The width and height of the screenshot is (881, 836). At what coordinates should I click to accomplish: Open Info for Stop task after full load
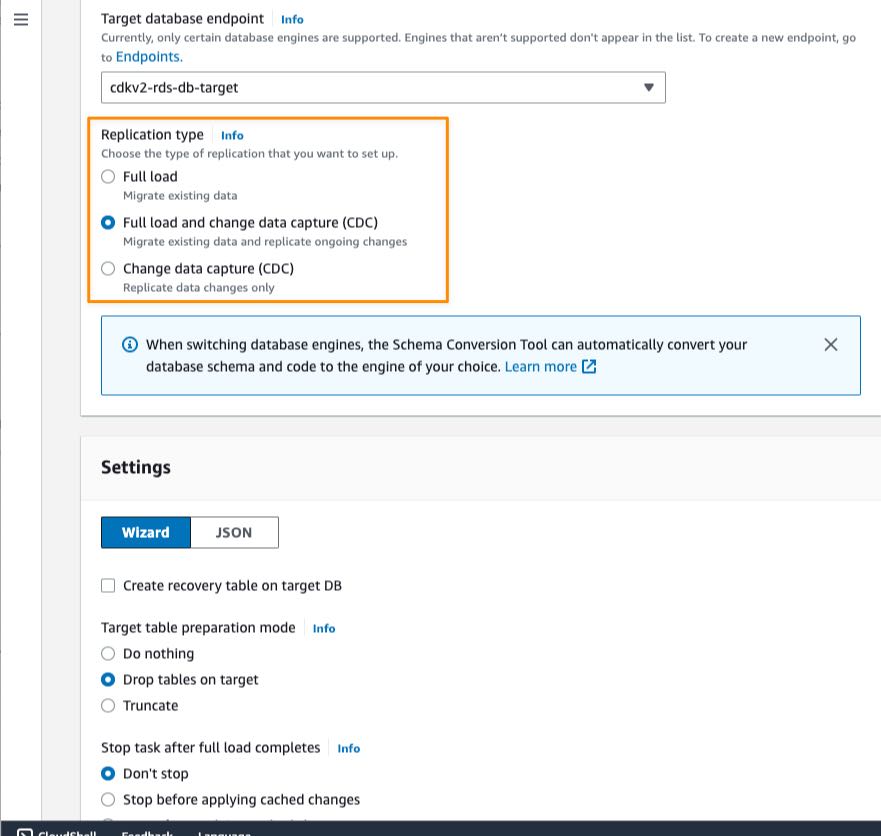tap(348, 748)
